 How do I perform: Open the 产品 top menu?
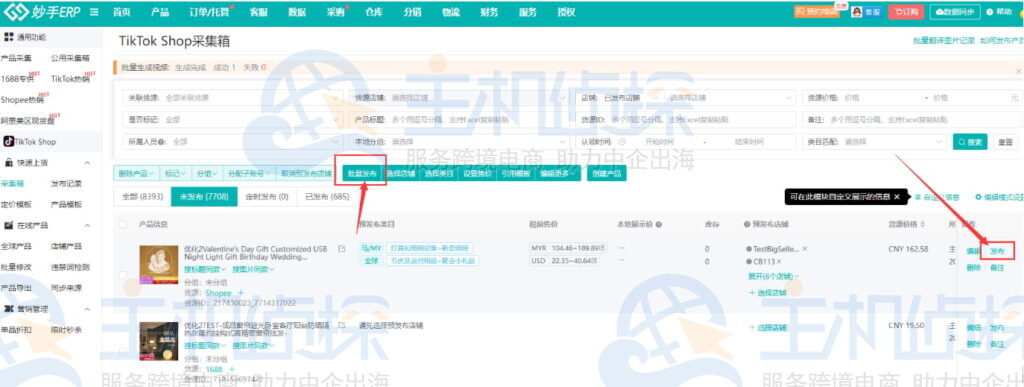(160, 12)
